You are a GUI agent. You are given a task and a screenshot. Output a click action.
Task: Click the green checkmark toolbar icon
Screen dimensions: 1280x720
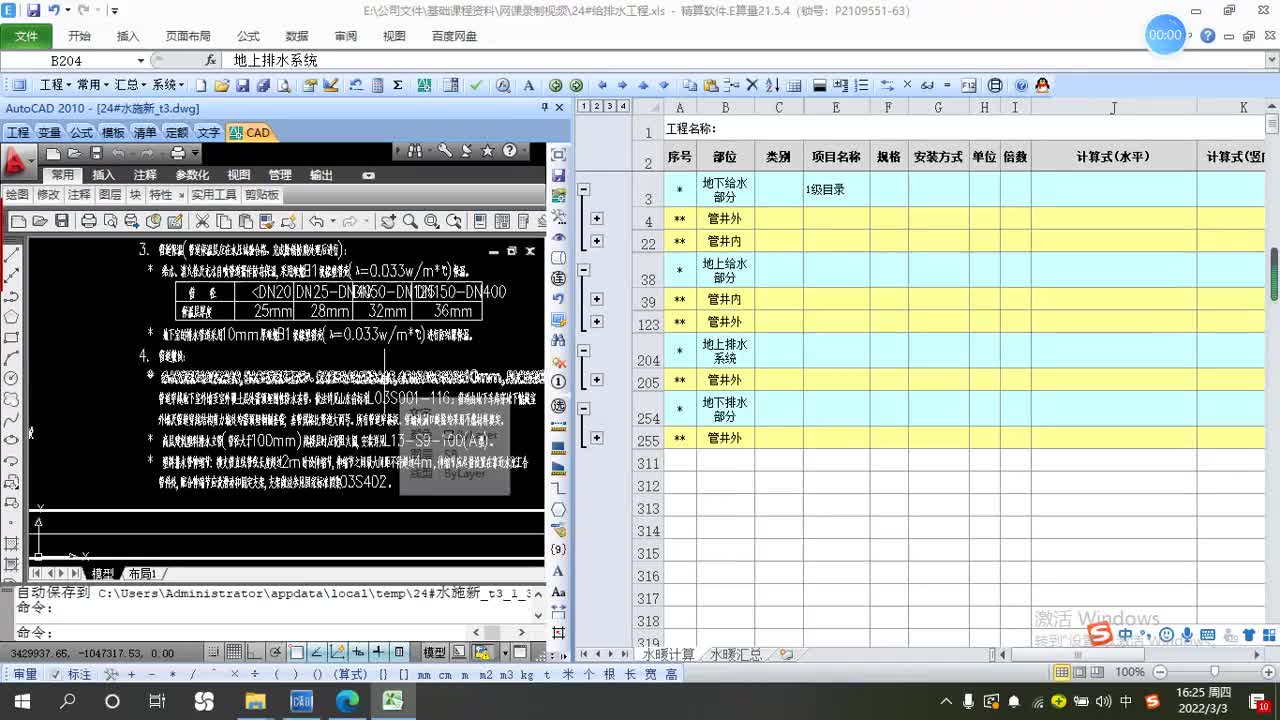coord(476,86)
